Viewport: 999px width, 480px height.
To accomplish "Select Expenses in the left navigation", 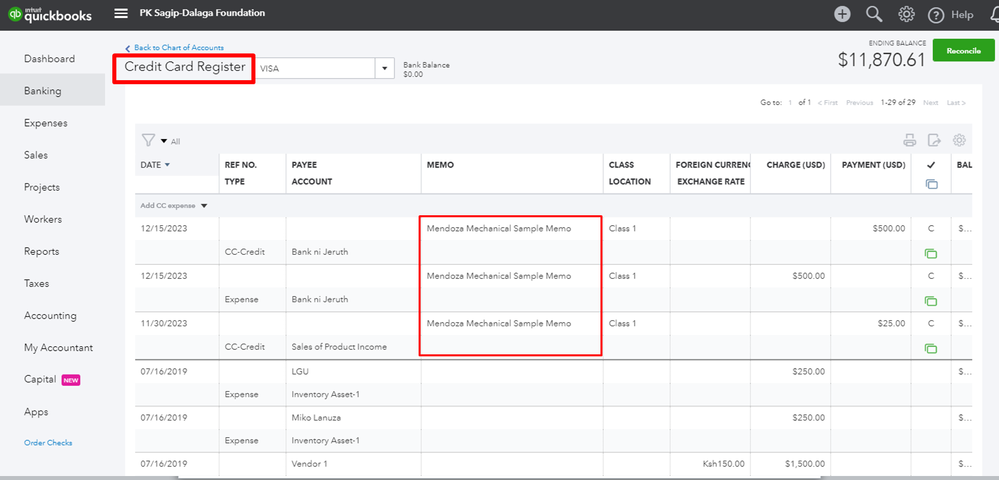I will tap(46, 123).
